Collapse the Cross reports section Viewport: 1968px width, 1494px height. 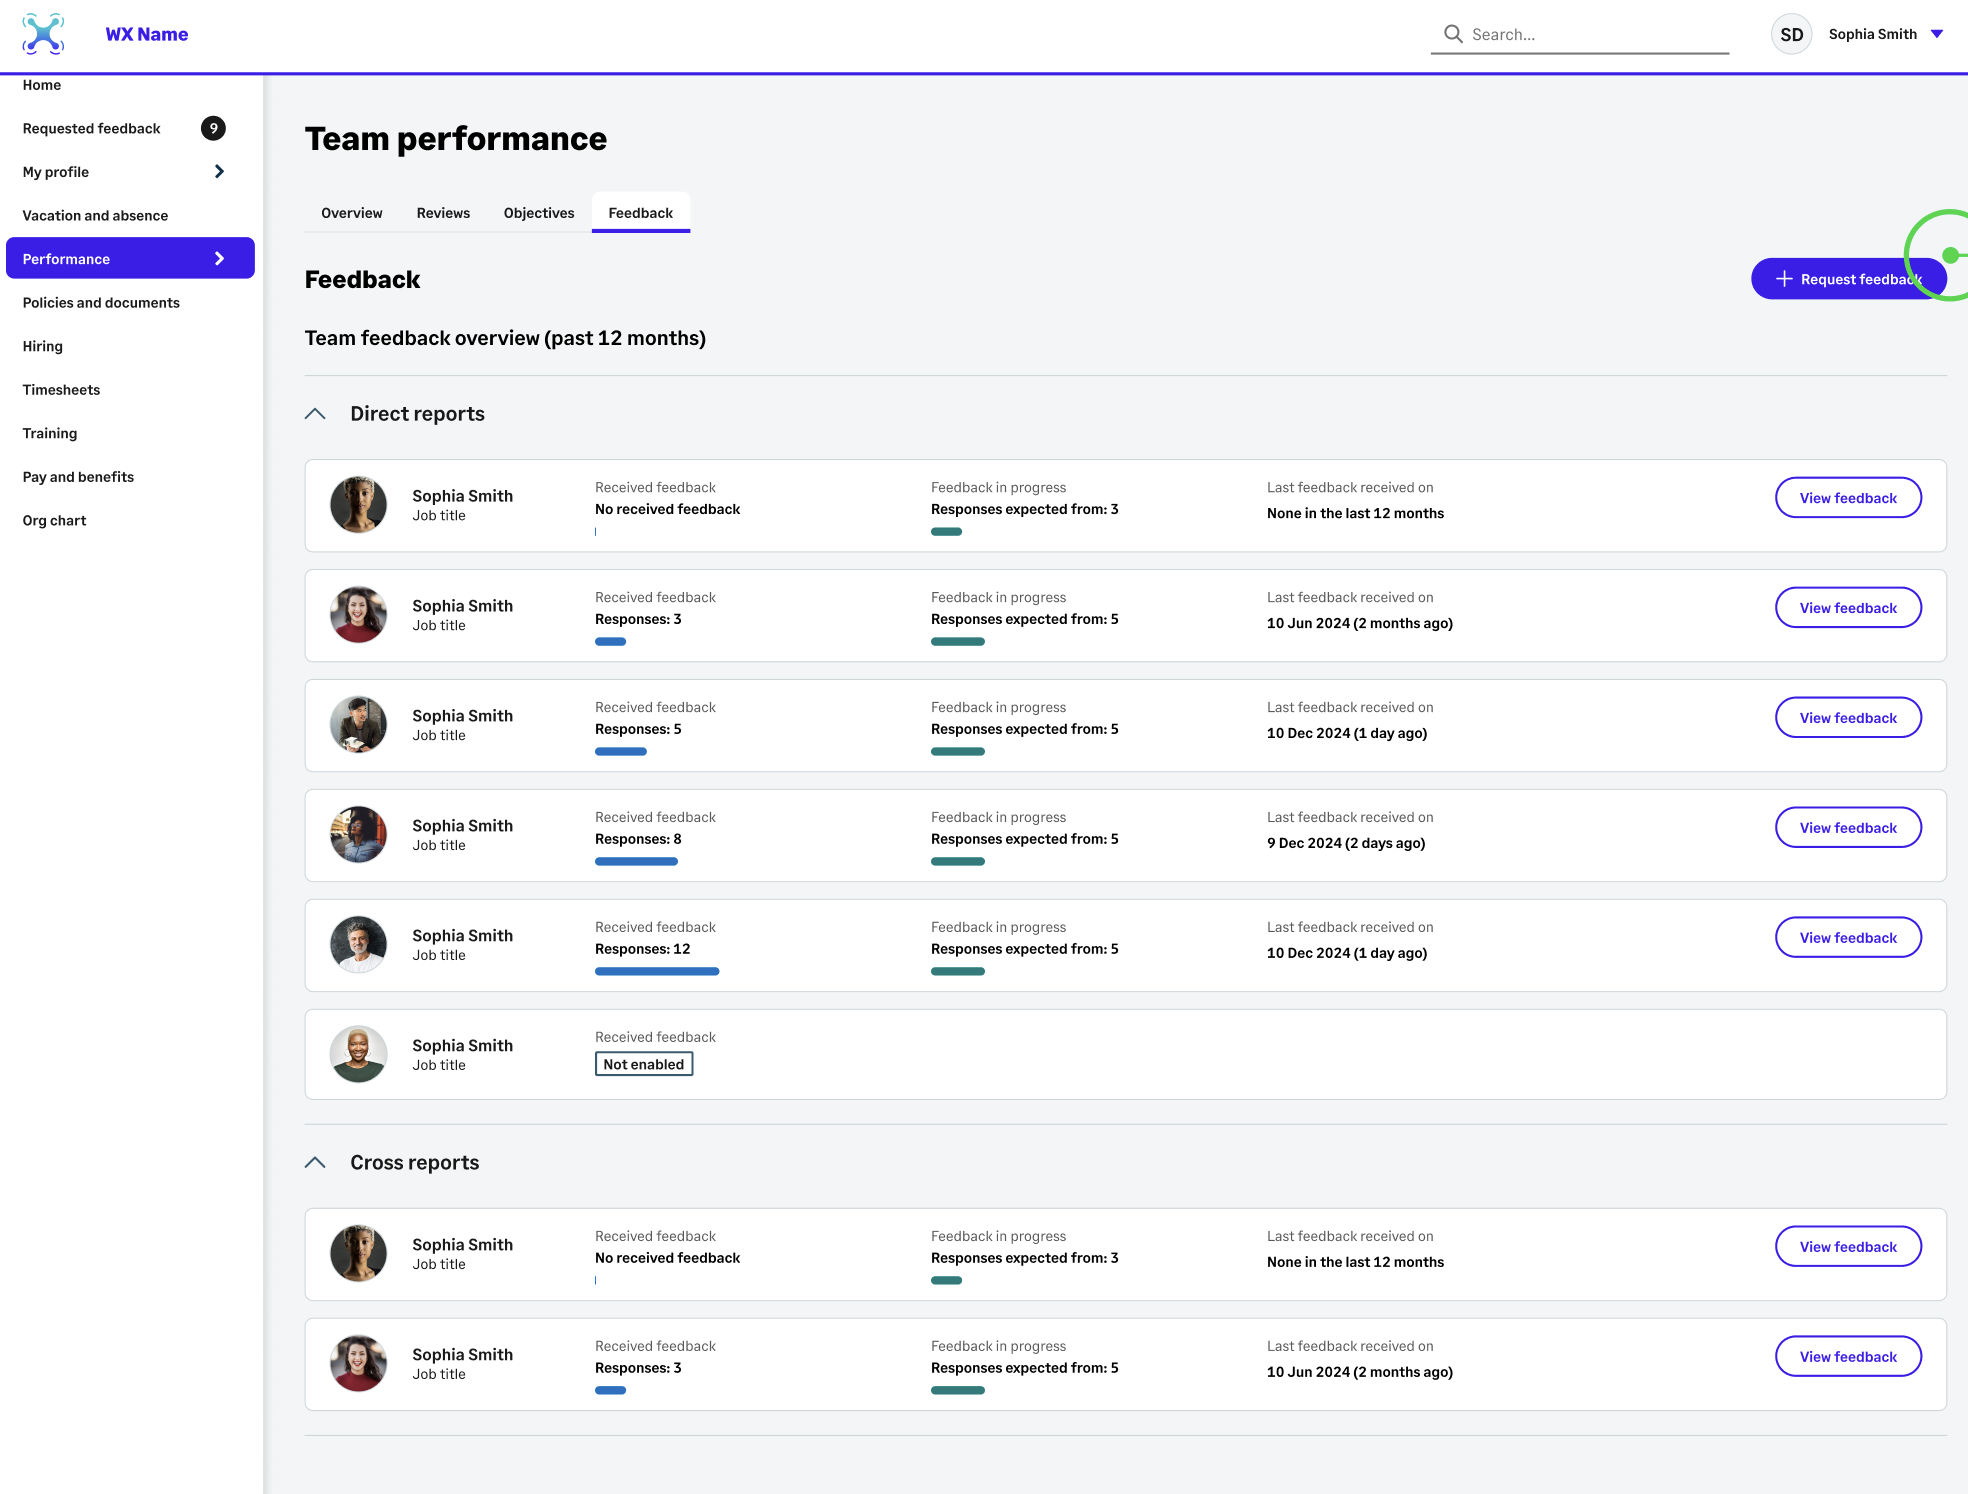[x=315, y=1163]
